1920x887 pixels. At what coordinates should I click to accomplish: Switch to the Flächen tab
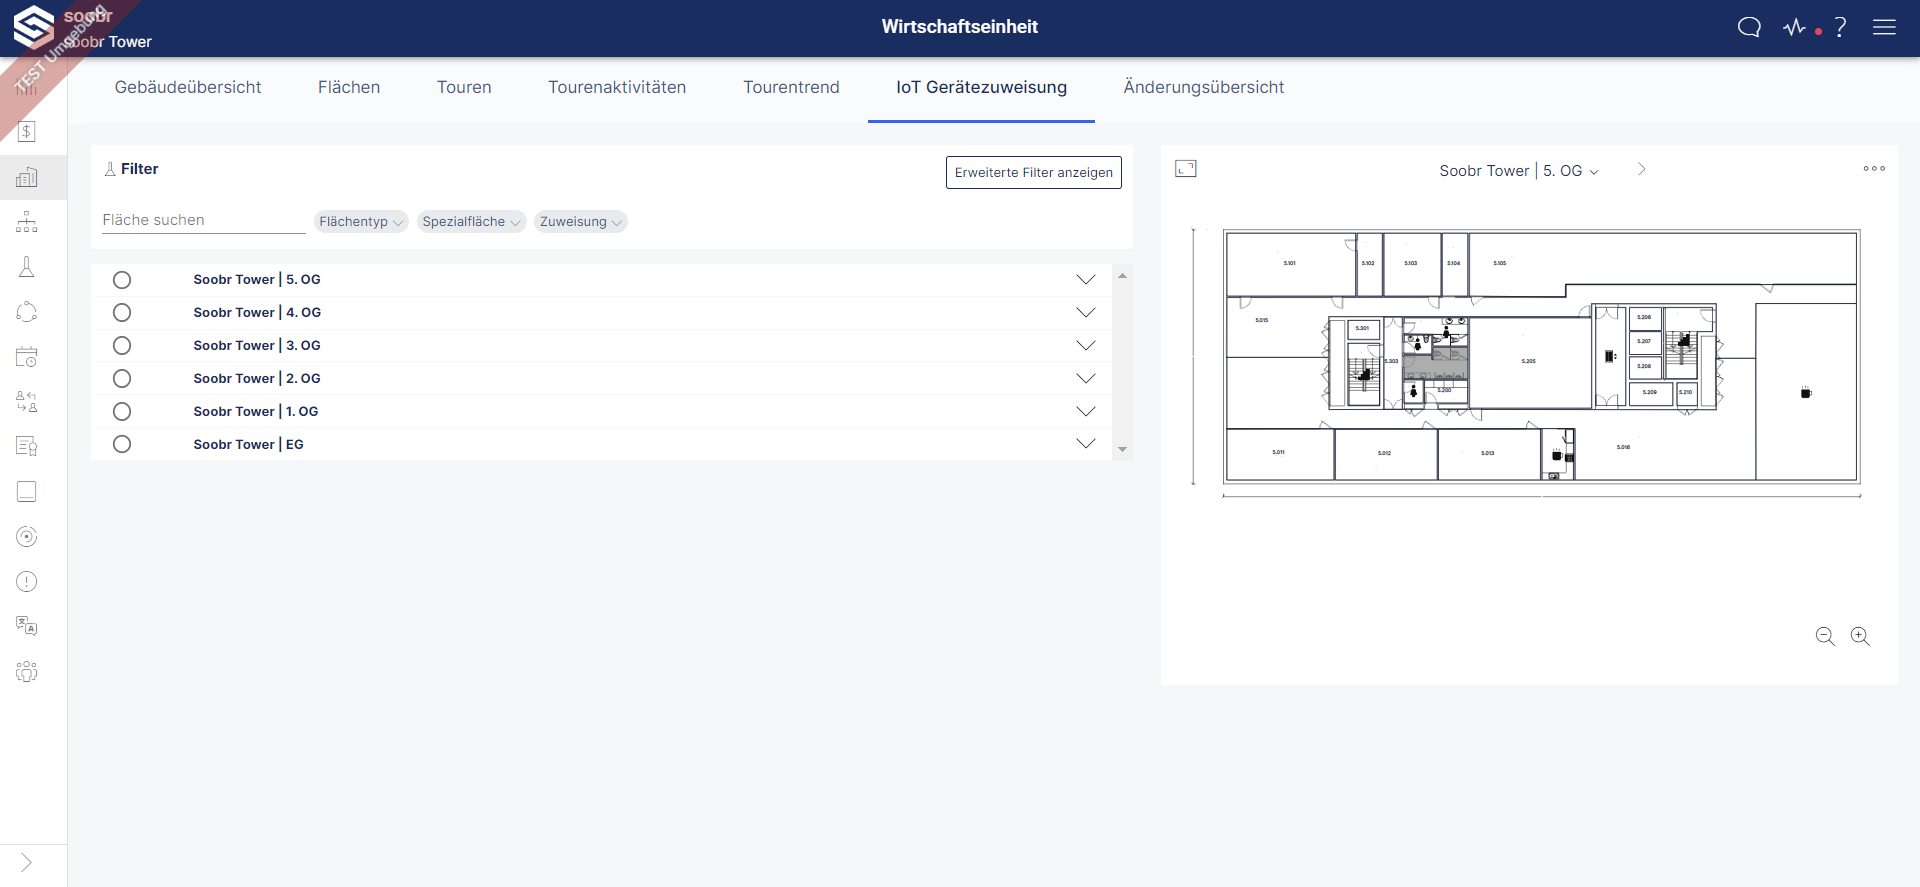point(349,88)
